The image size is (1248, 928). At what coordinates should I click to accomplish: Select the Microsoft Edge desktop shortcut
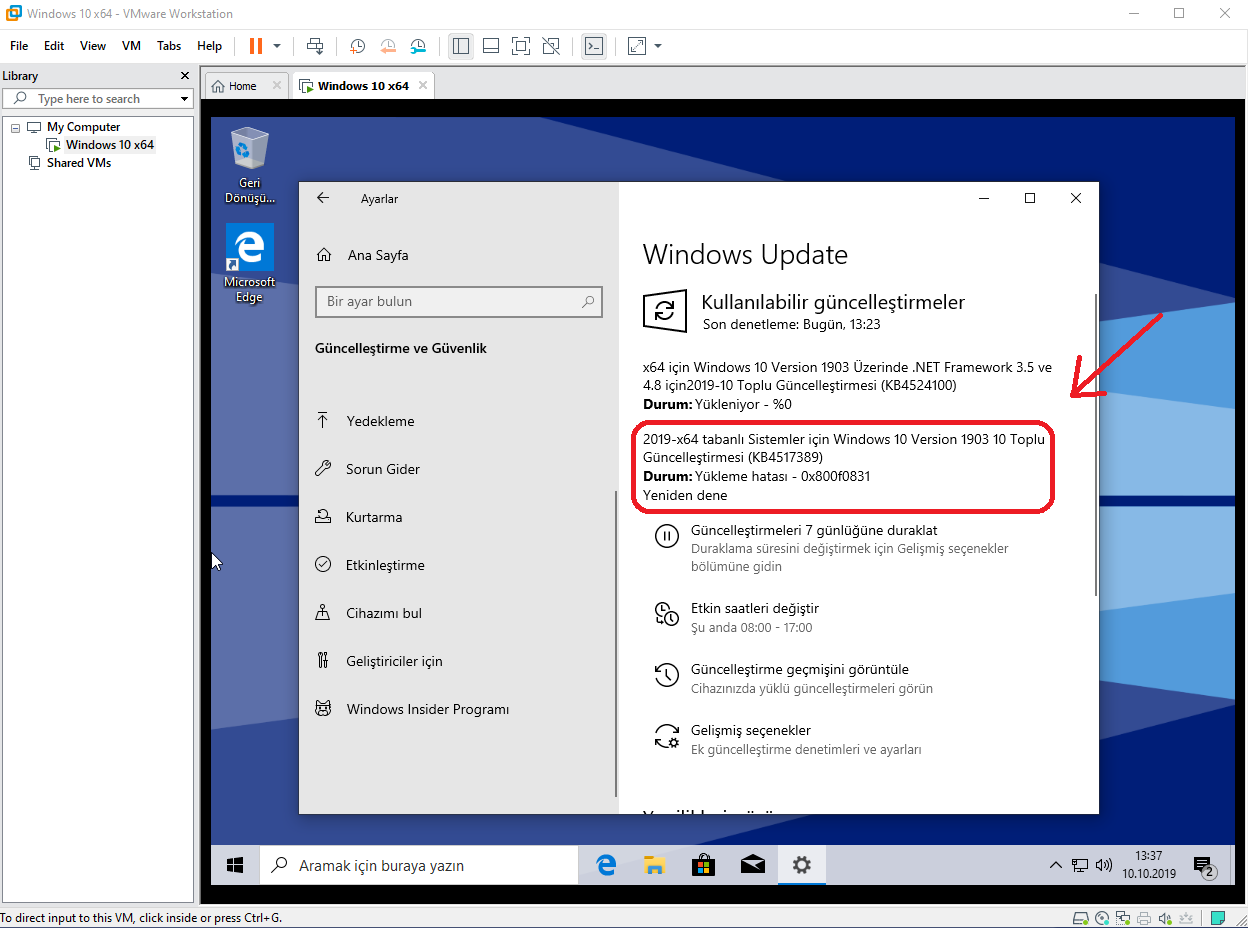point(249,264)
